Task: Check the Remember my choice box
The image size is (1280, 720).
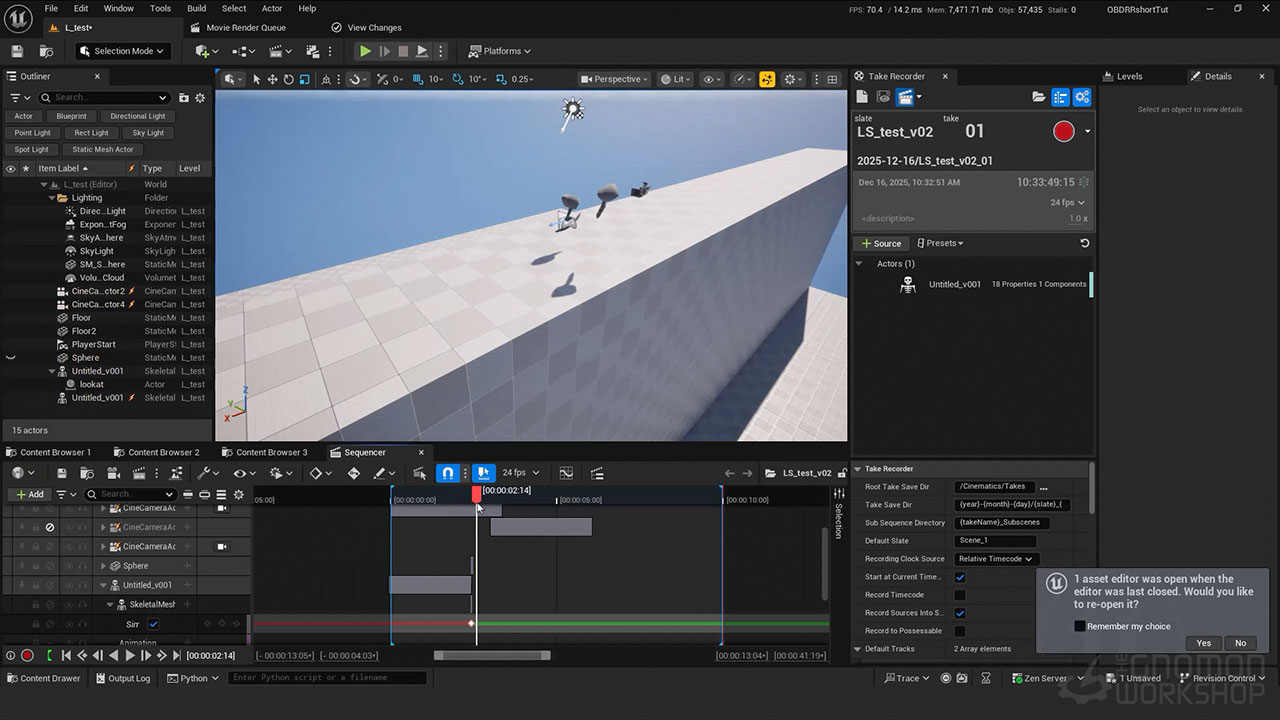Action: pos(1080,626)
